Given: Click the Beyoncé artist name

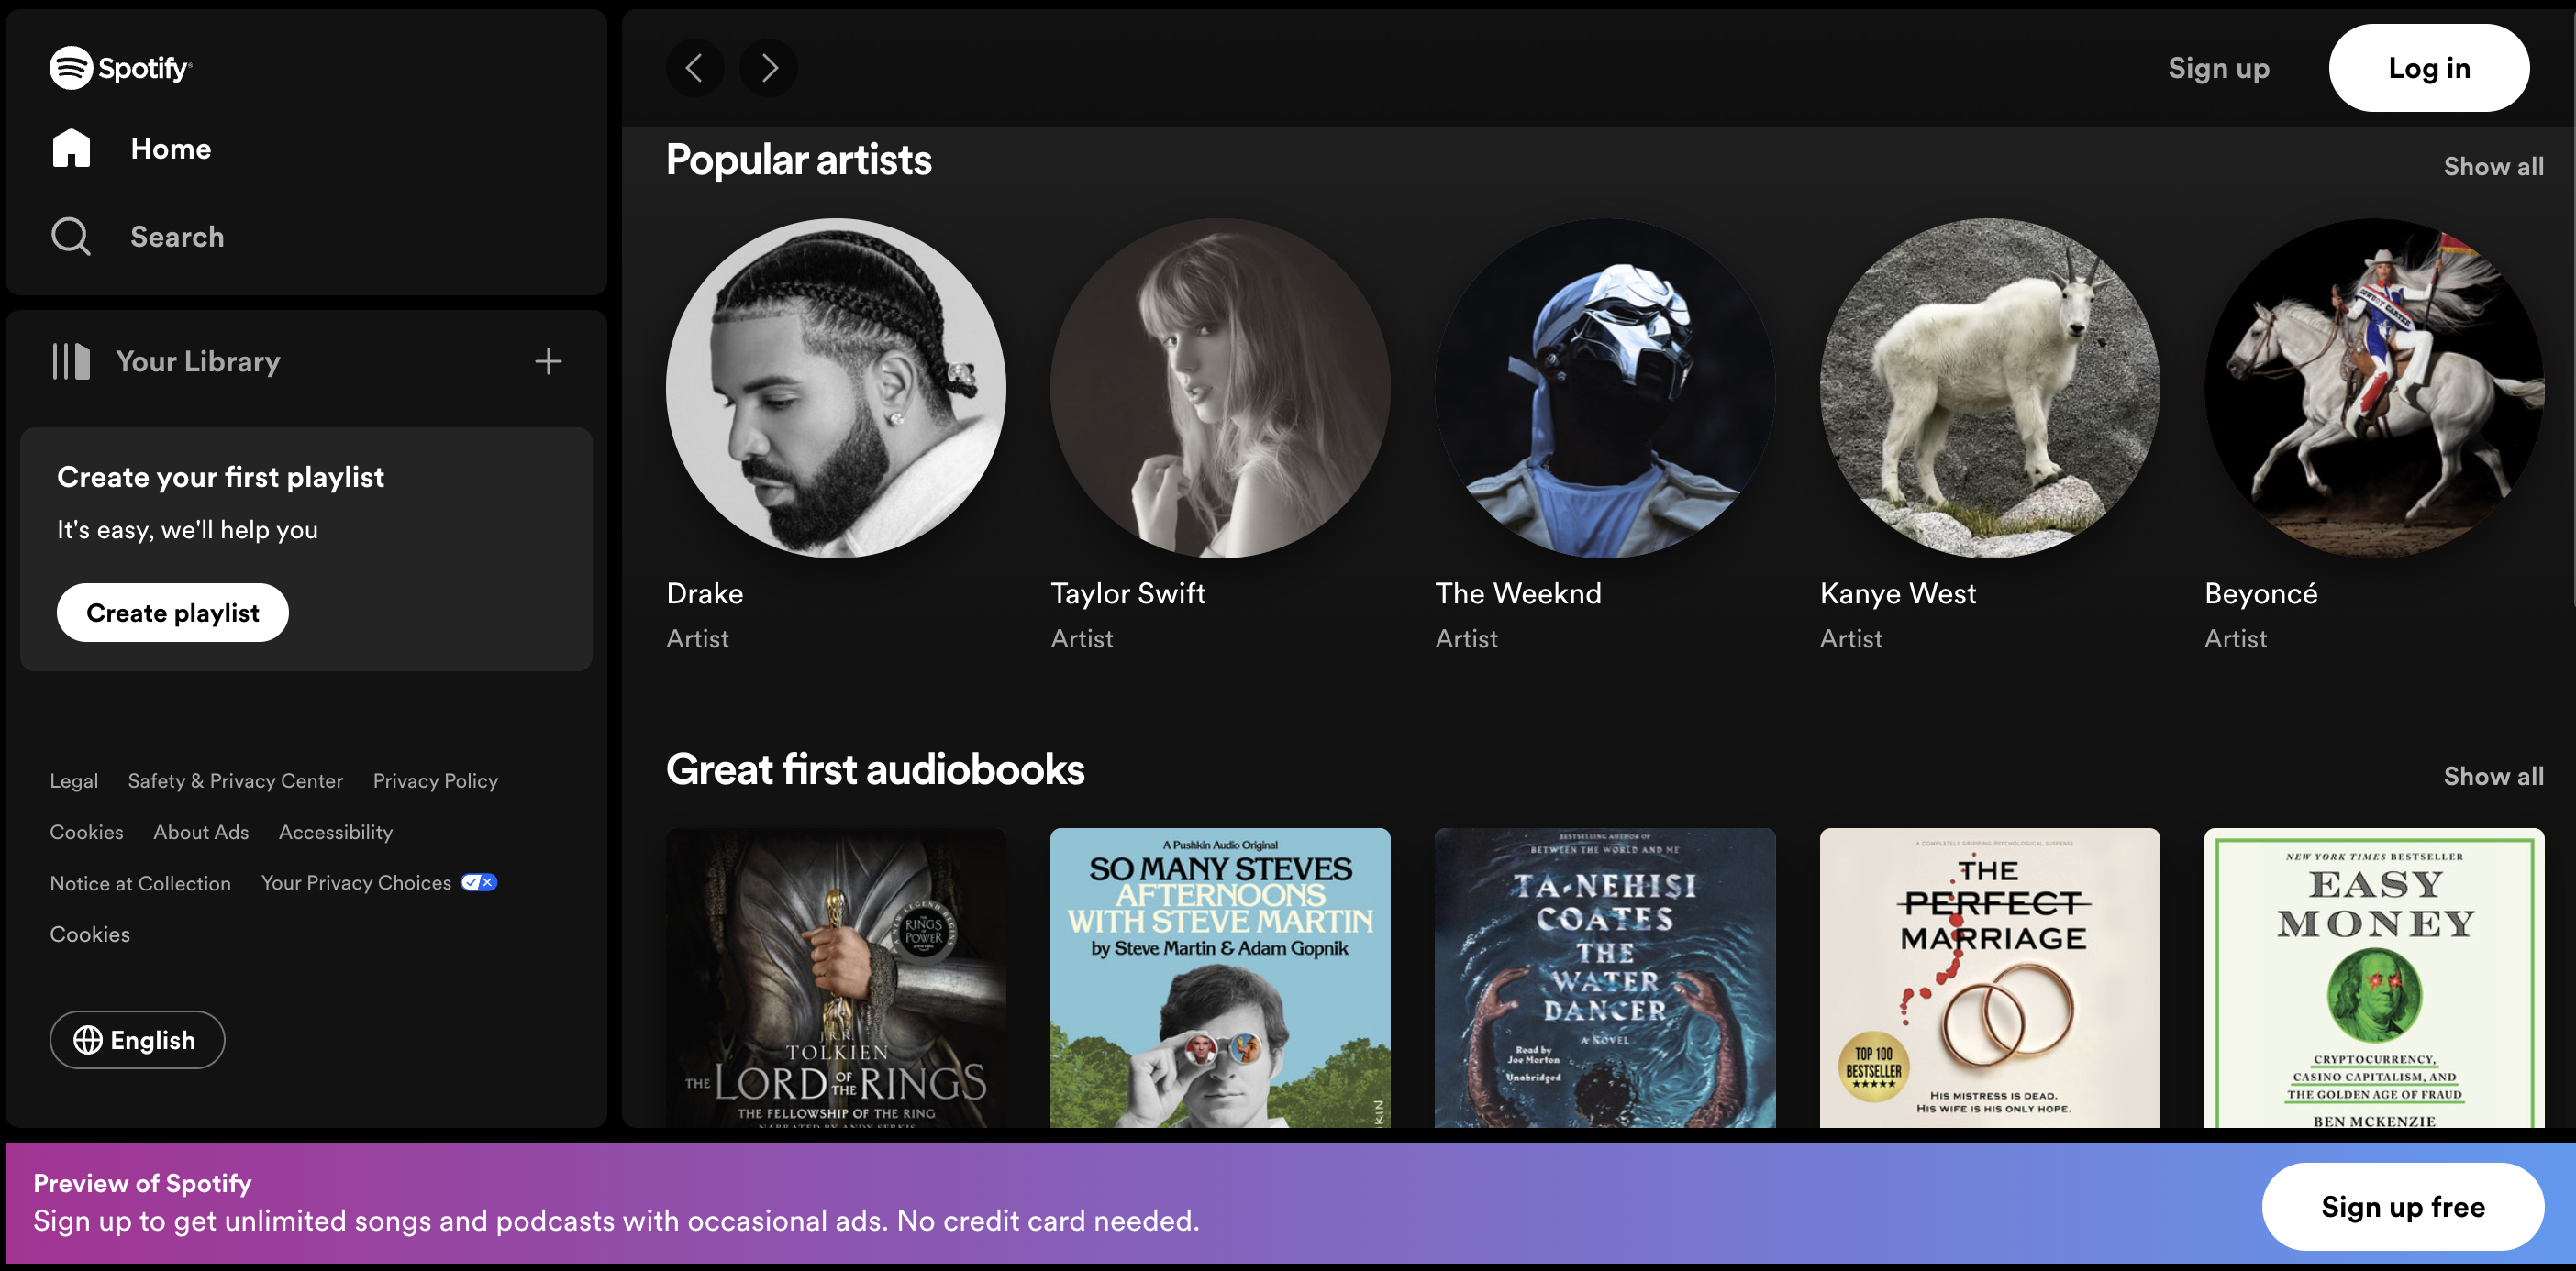Looking at the screenshot, I should coord(2261,594).
